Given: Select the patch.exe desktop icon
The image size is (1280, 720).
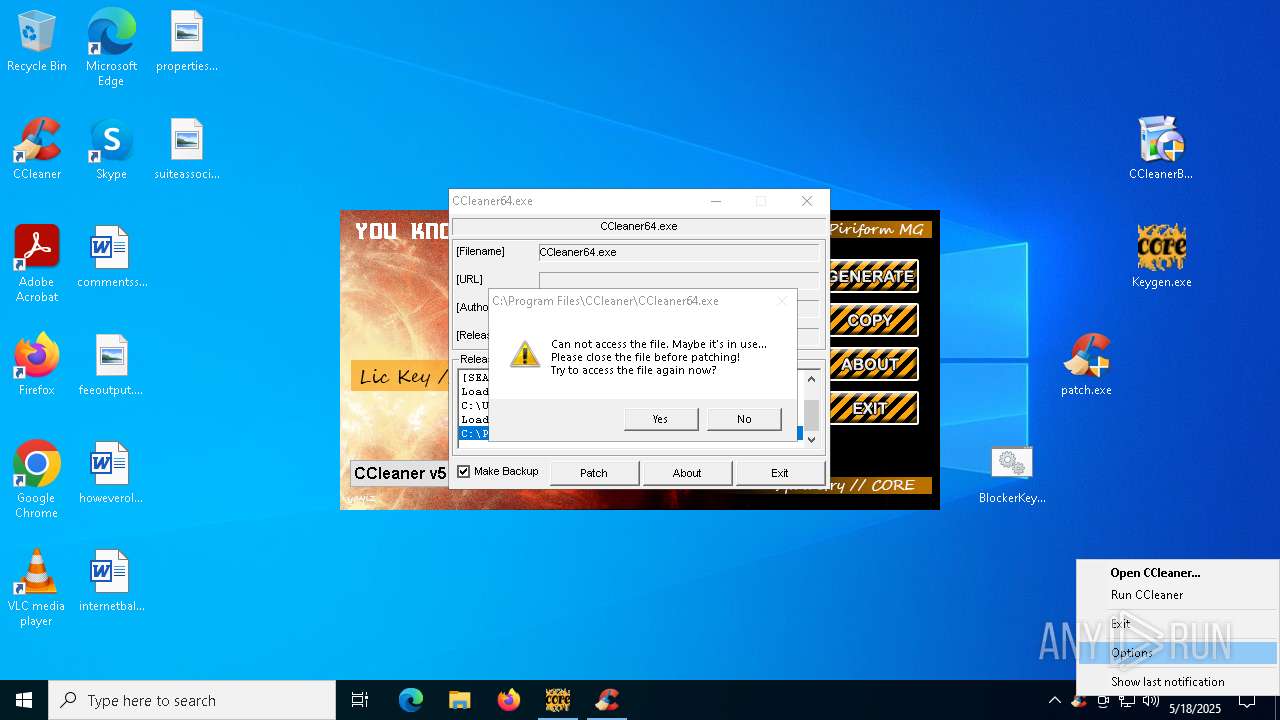Looking at the screenshot, I should click(1087, 366).
